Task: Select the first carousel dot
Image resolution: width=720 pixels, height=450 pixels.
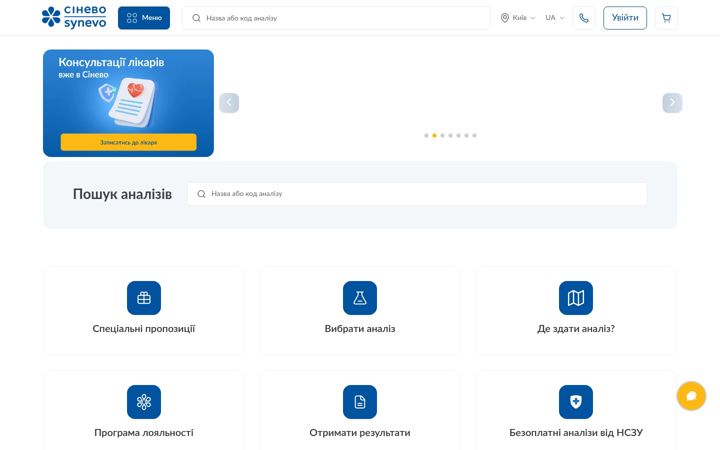Action: (427, 135)
